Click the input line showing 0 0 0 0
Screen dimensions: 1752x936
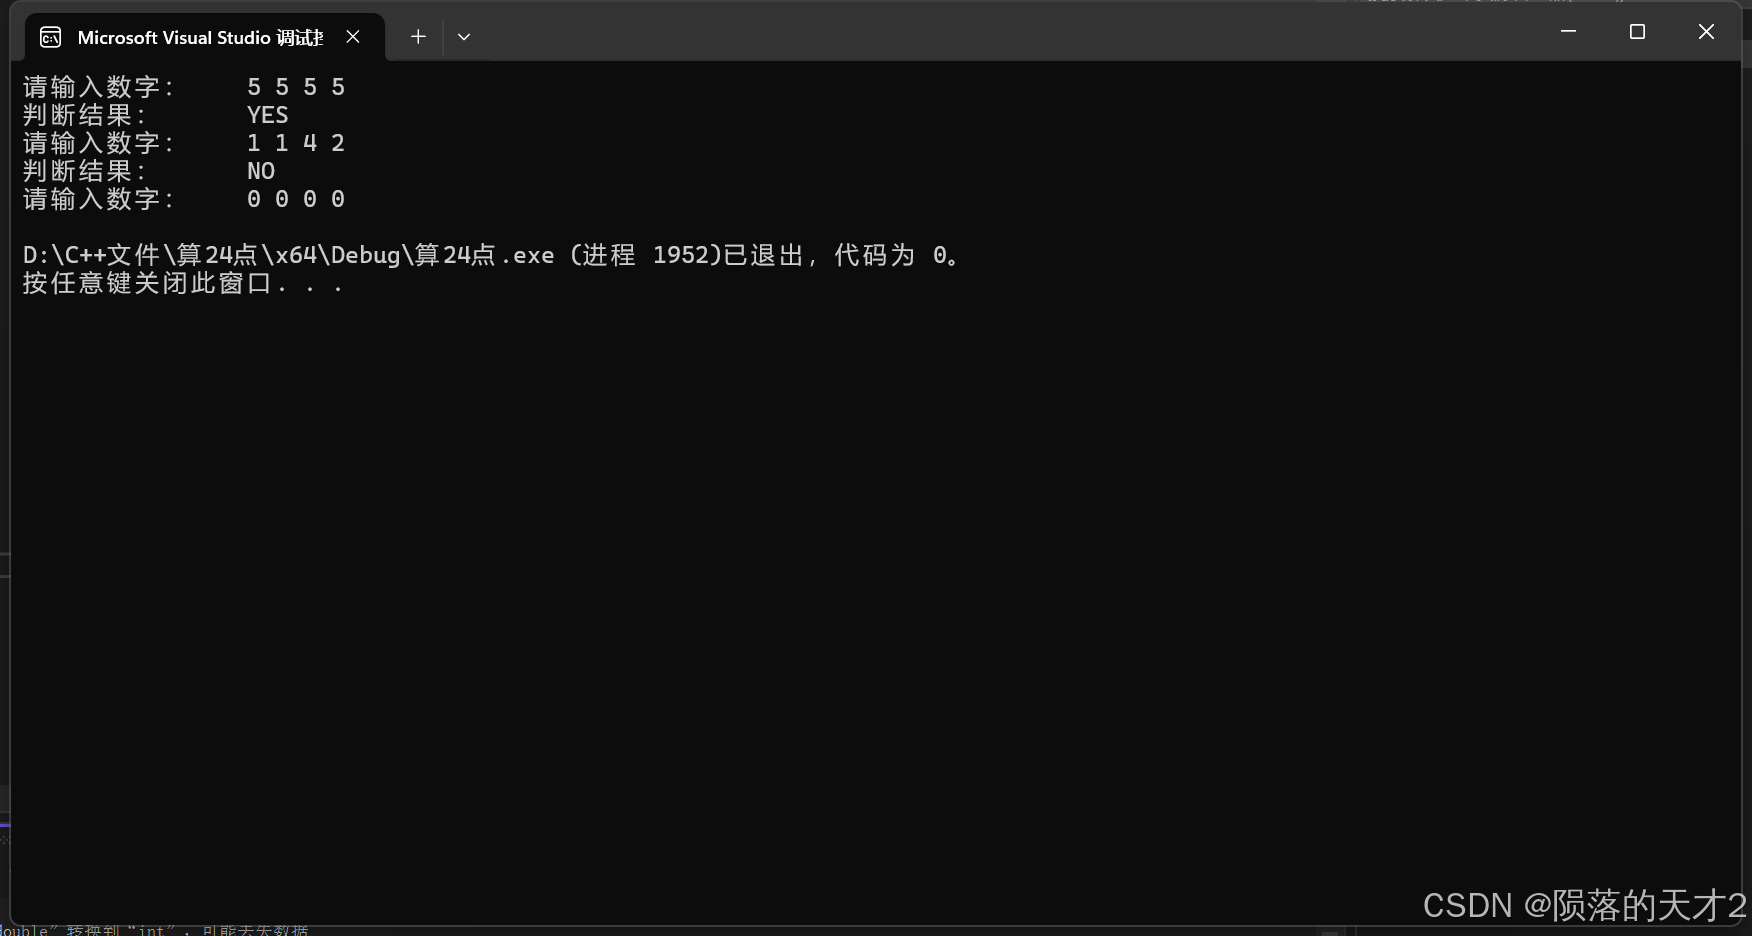(296, 199)
